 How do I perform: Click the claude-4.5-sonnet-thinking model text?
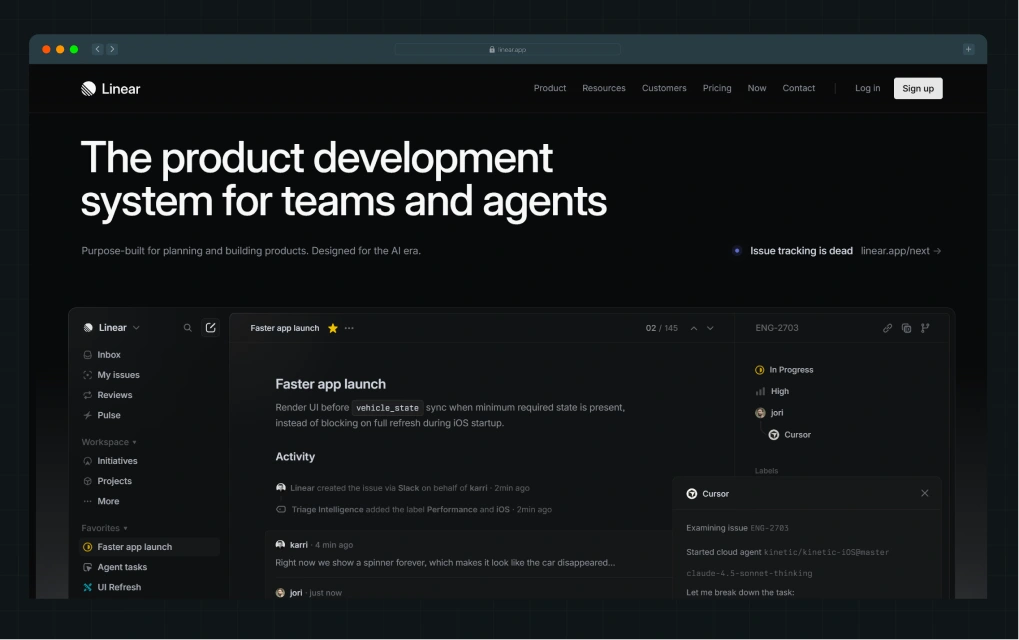click(x=749, y=573)
